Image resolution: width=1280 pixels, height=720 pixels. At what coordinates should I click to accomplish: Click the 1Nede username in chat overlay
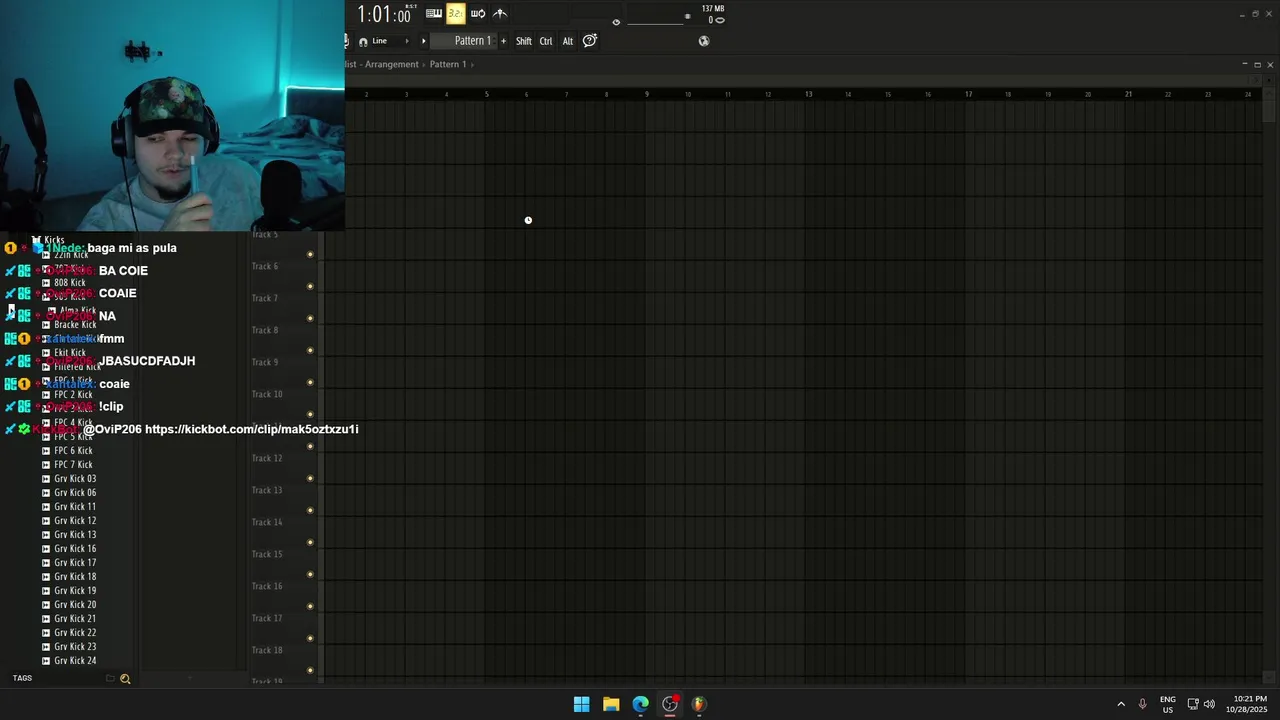[64, 248]
